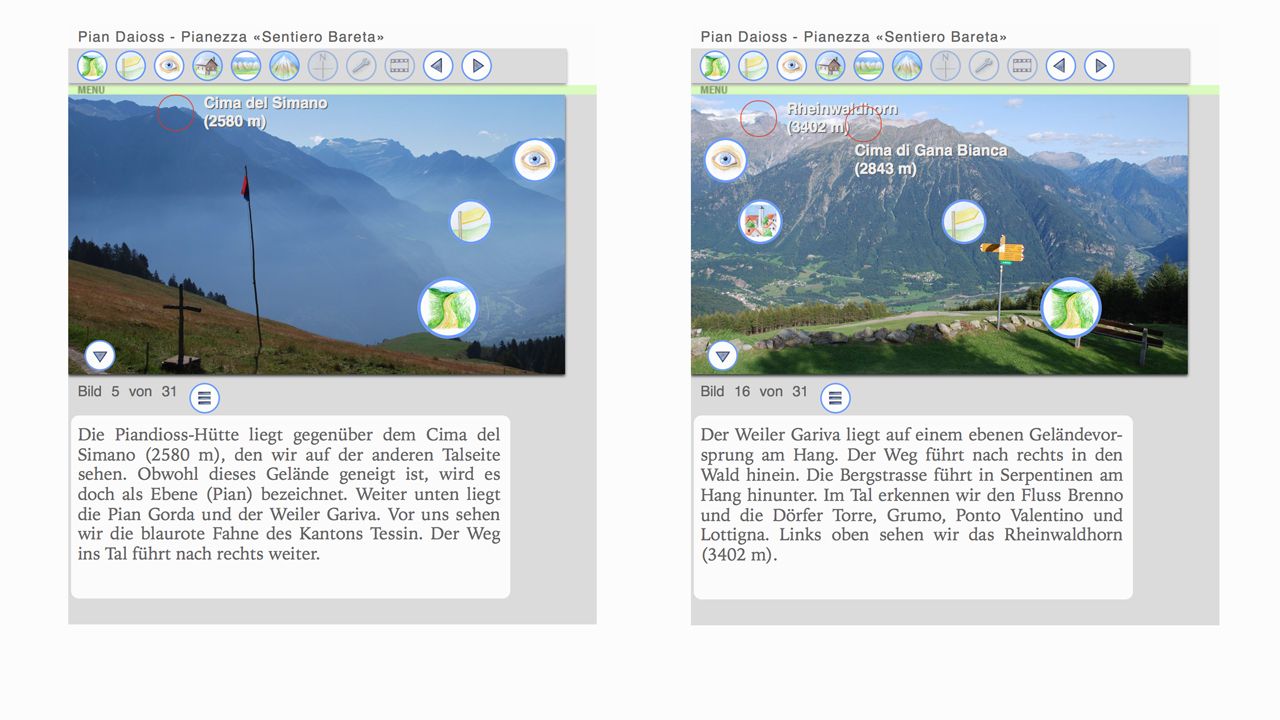
Task: Select the wrench settings icon in left toolbar
Action: click(x=361, y=66)
